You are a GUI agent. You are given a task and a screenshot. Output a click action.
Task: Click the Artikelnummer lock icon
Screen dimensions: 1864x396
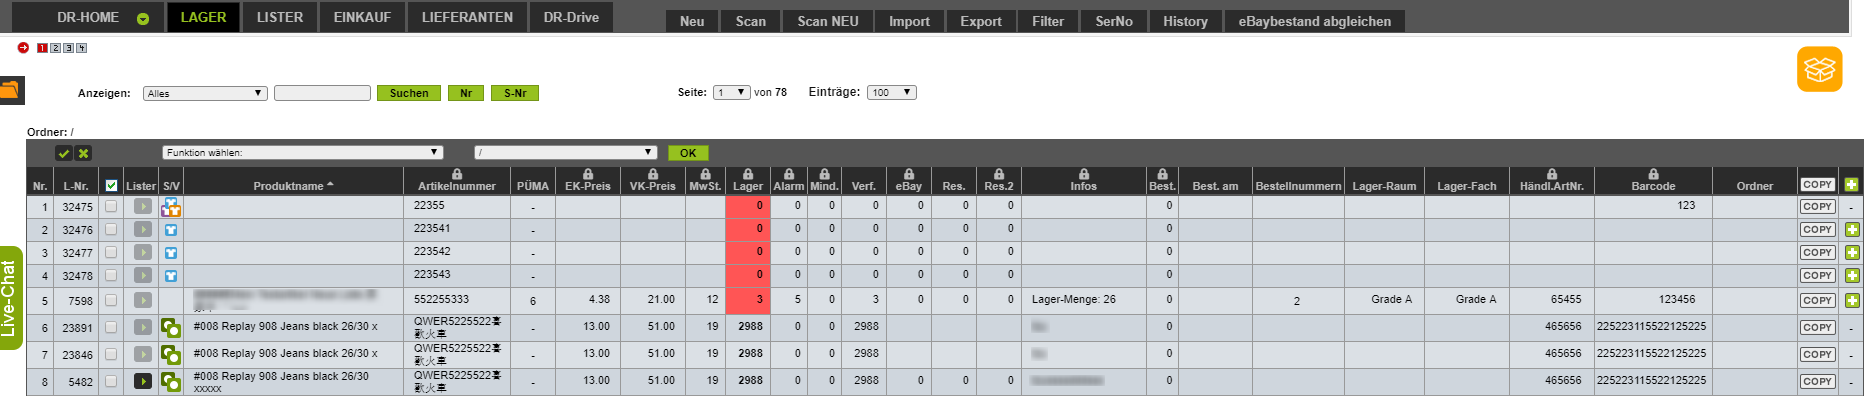tap(457, 174)
